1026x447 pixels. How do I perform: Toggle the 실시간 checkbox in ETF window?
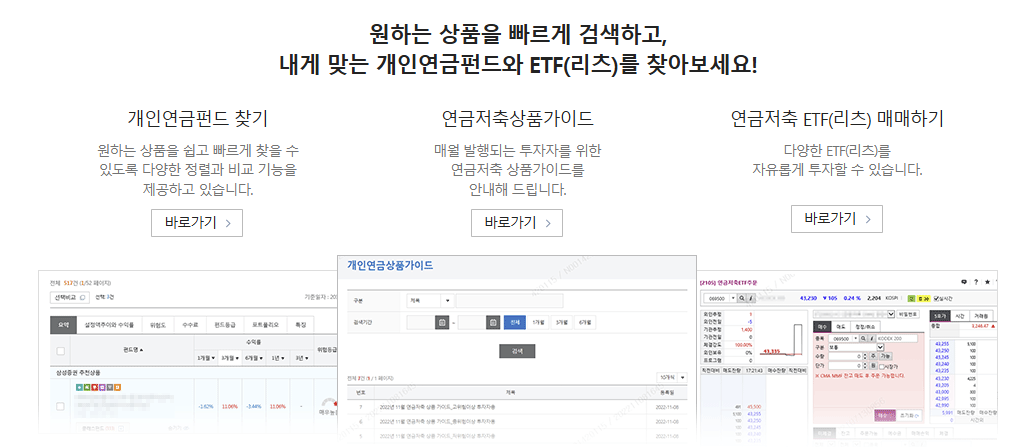(x=936, y=298)
